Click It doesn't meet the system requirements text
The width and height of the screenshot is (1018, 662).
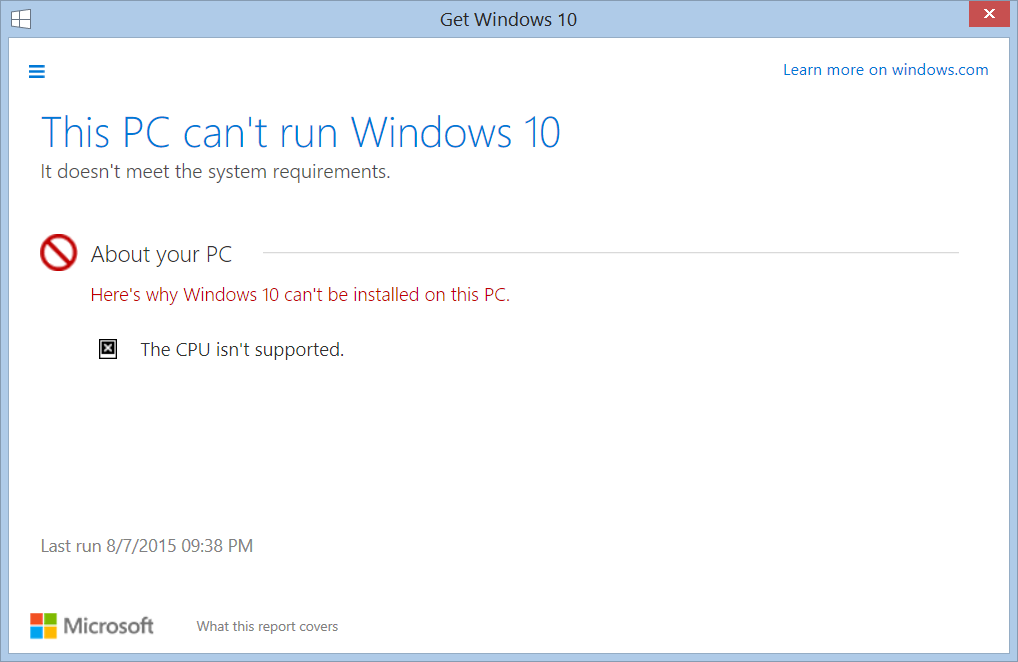tap(216, 171)
